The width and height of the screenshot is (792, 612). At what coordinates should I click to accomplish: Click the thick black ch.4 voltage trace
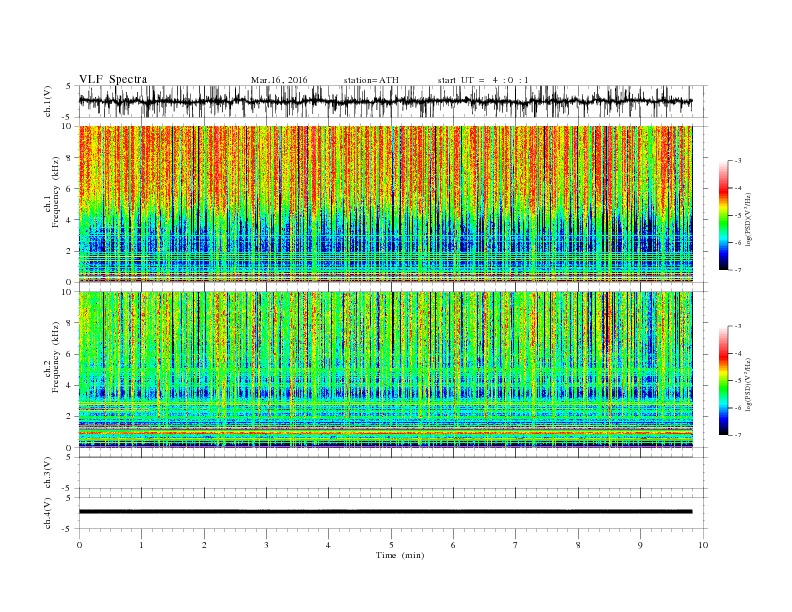coord(385,512)
